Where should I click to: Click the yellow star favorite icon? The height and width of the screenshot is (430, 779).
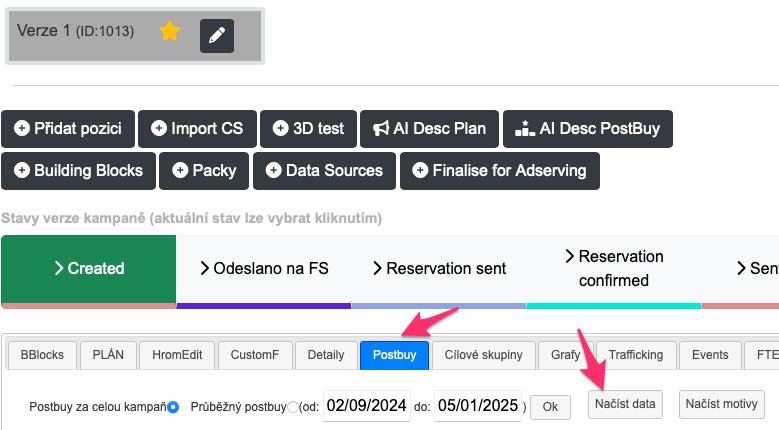pyautogui.click(x=170, y=32)
